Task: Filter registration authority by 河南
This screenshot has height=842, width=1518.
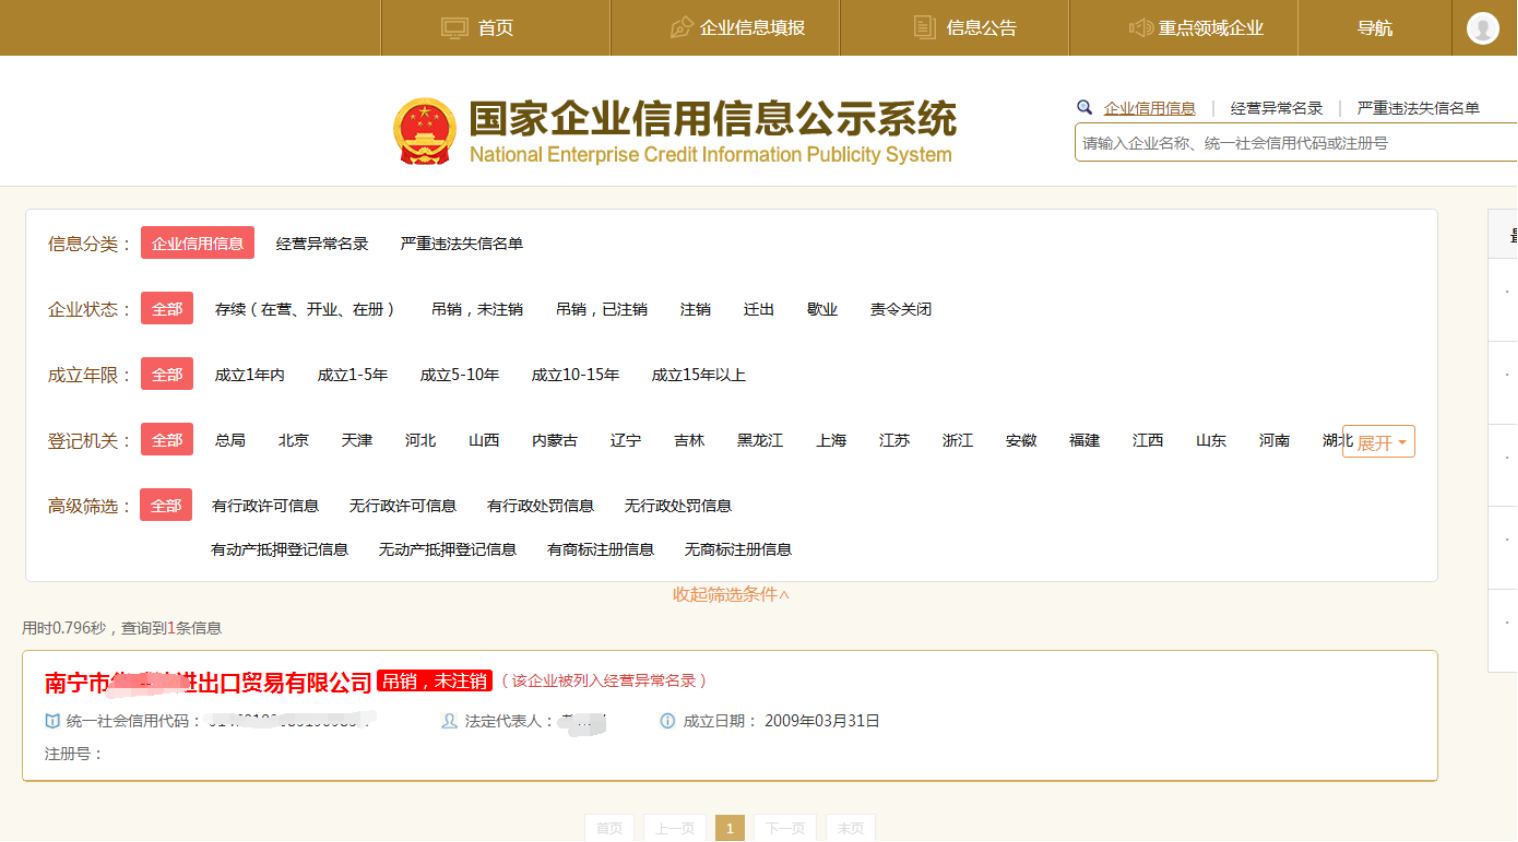Action: coord(1274,440)
